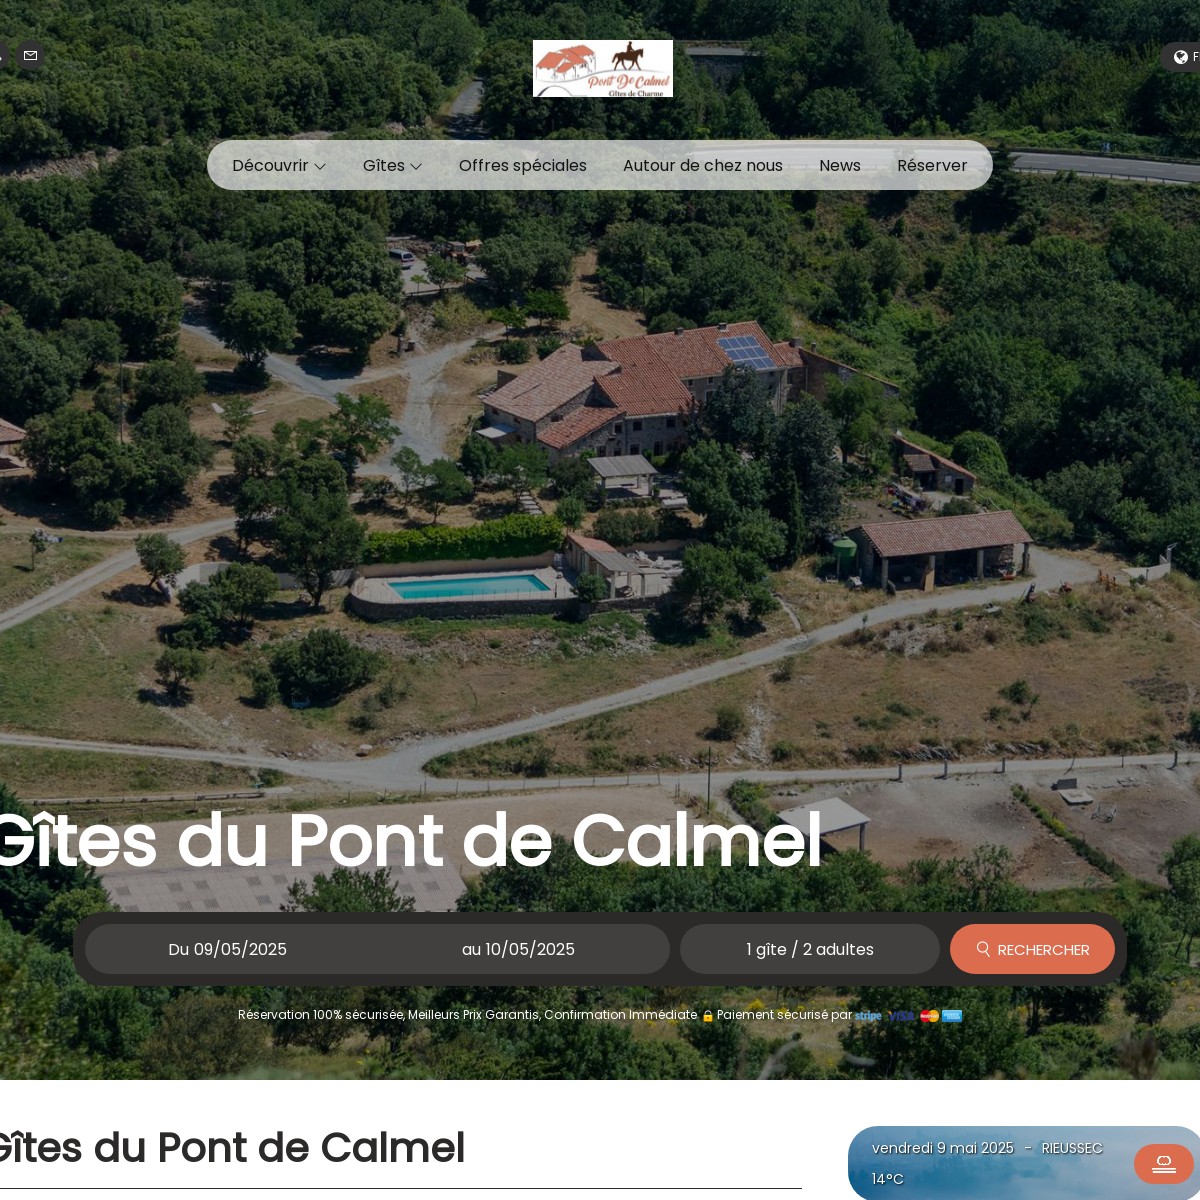This screenshot has width=1200, height=1200.
Task: Open the News menu item
Action: tap(840, 165)
